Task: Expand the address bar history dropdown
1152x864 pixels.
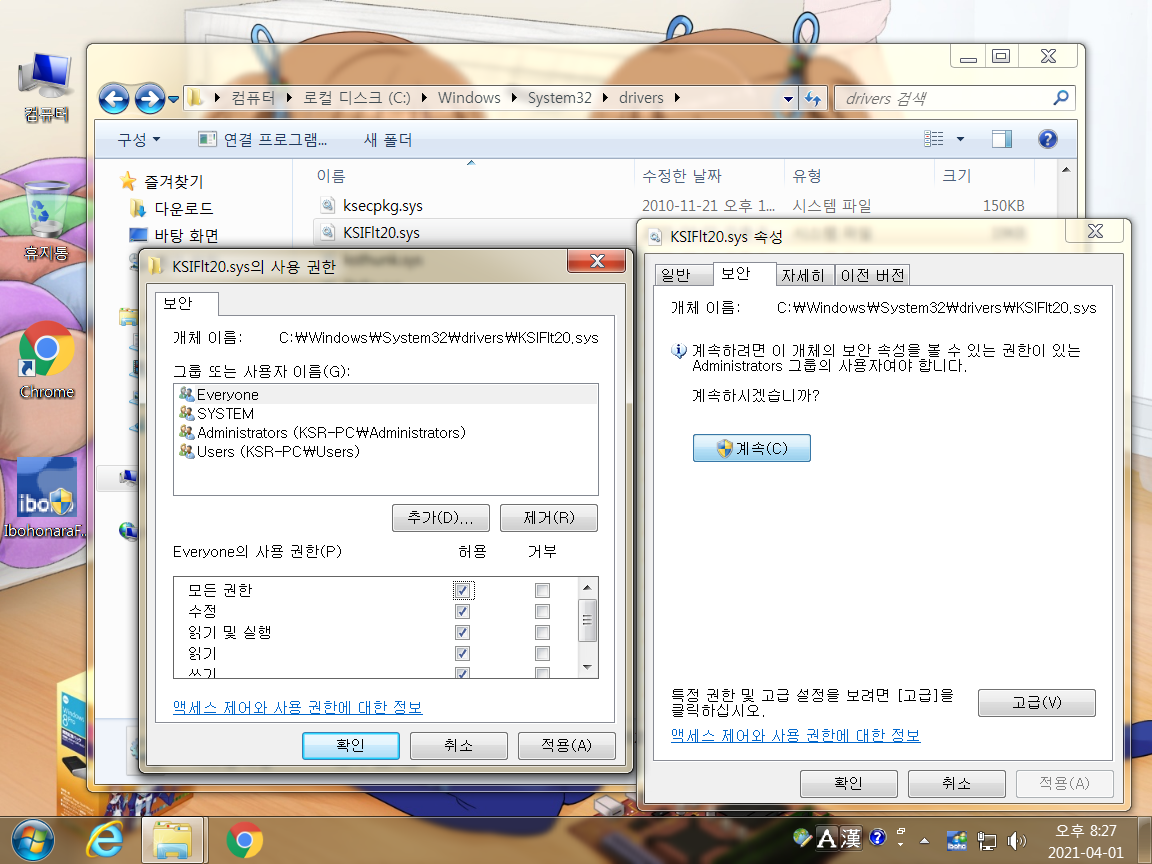Action: point(788,98)
